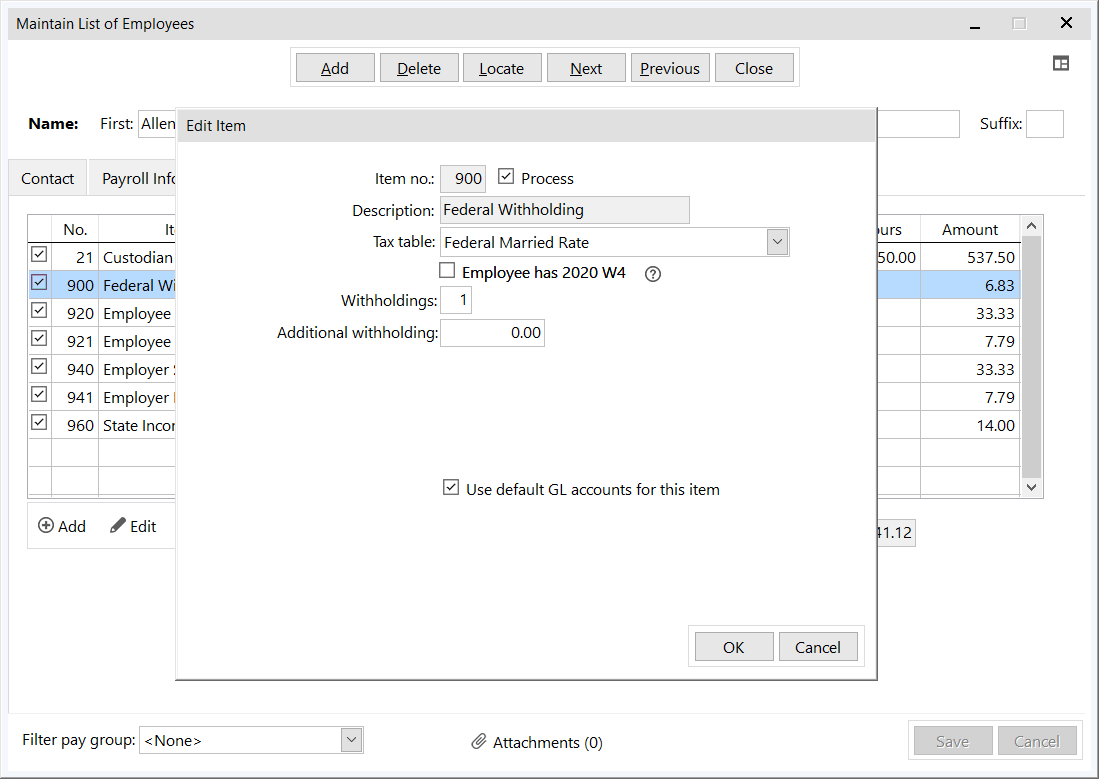Click the help icon beside 2020 W4
The height and width of the screenshot is (779, 1099).
[x=653, y=273]
